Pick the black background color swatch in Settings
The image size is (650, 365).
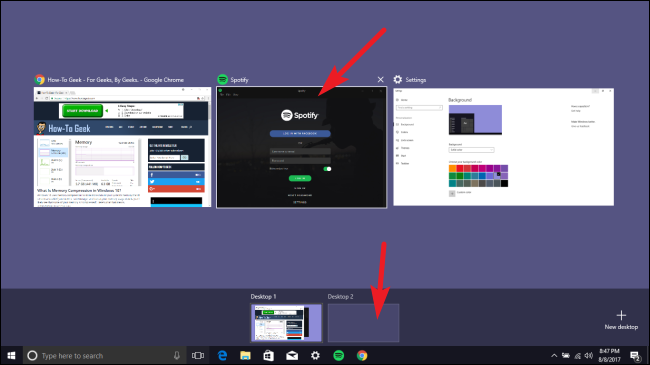[504, 183]
